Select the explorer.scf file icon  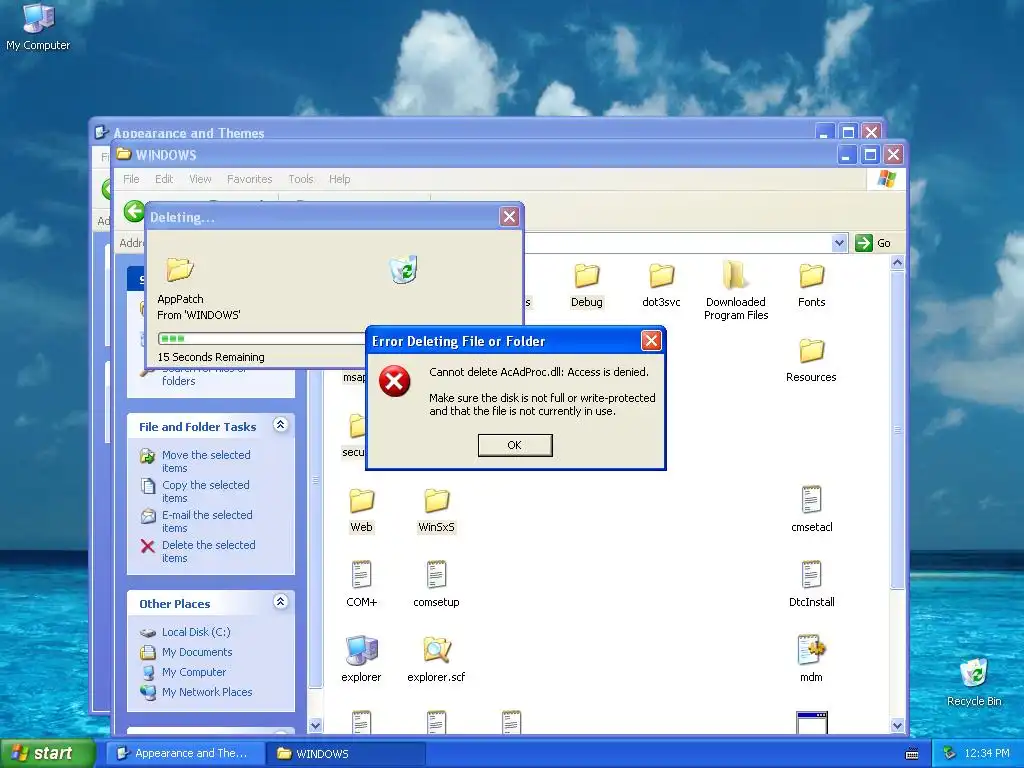click(436, 650)
